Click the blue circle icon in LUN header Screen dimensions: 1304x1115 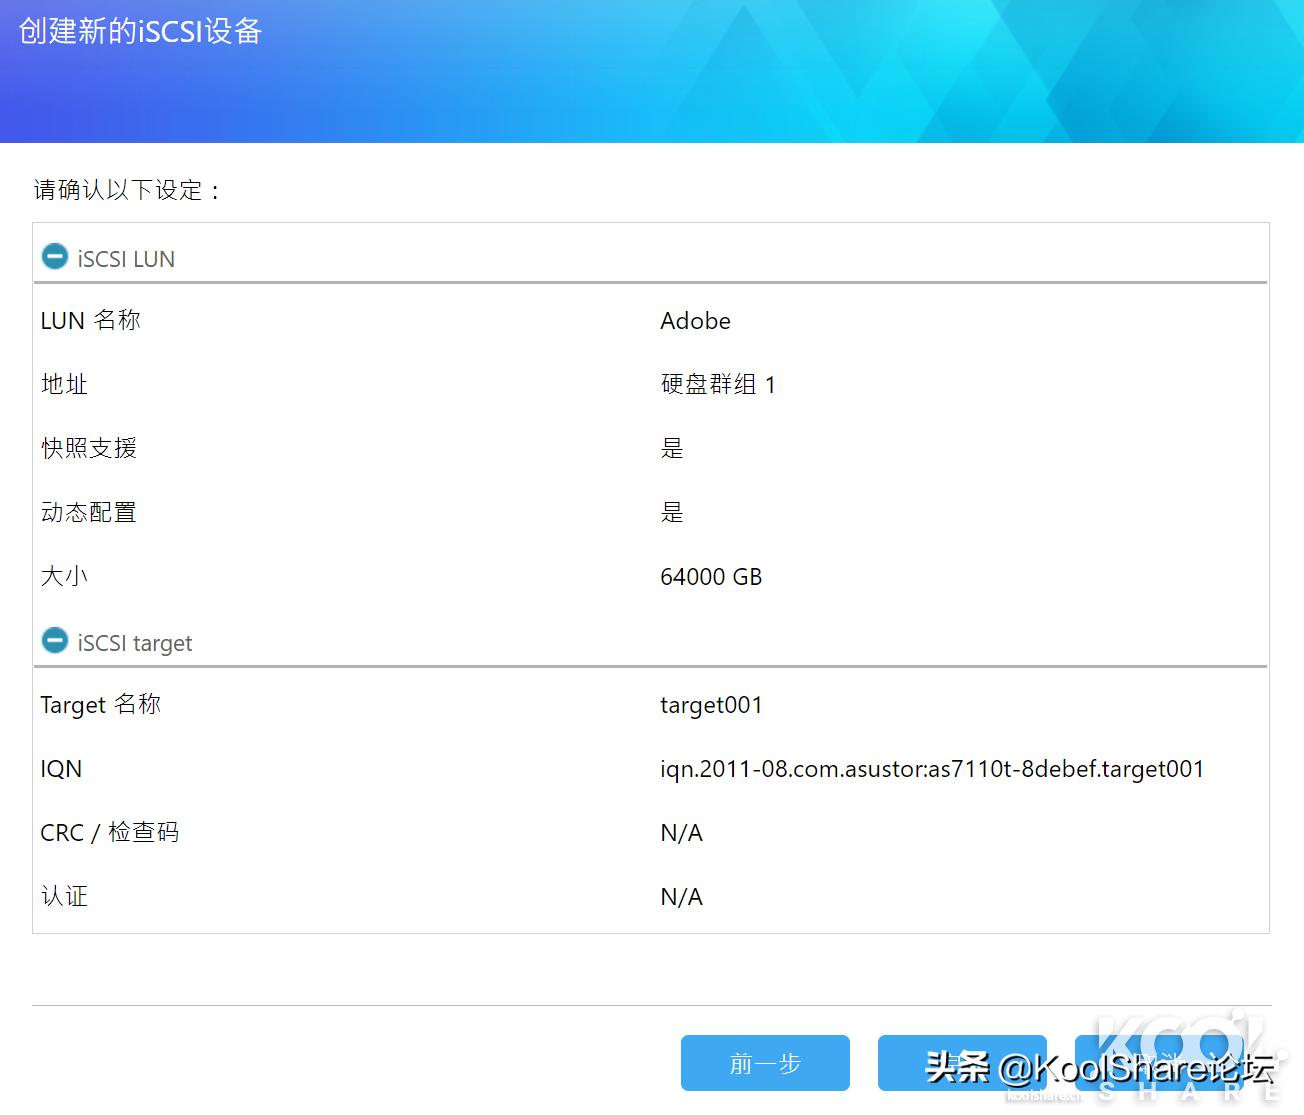pyautogui.click(x=55, y=256)
